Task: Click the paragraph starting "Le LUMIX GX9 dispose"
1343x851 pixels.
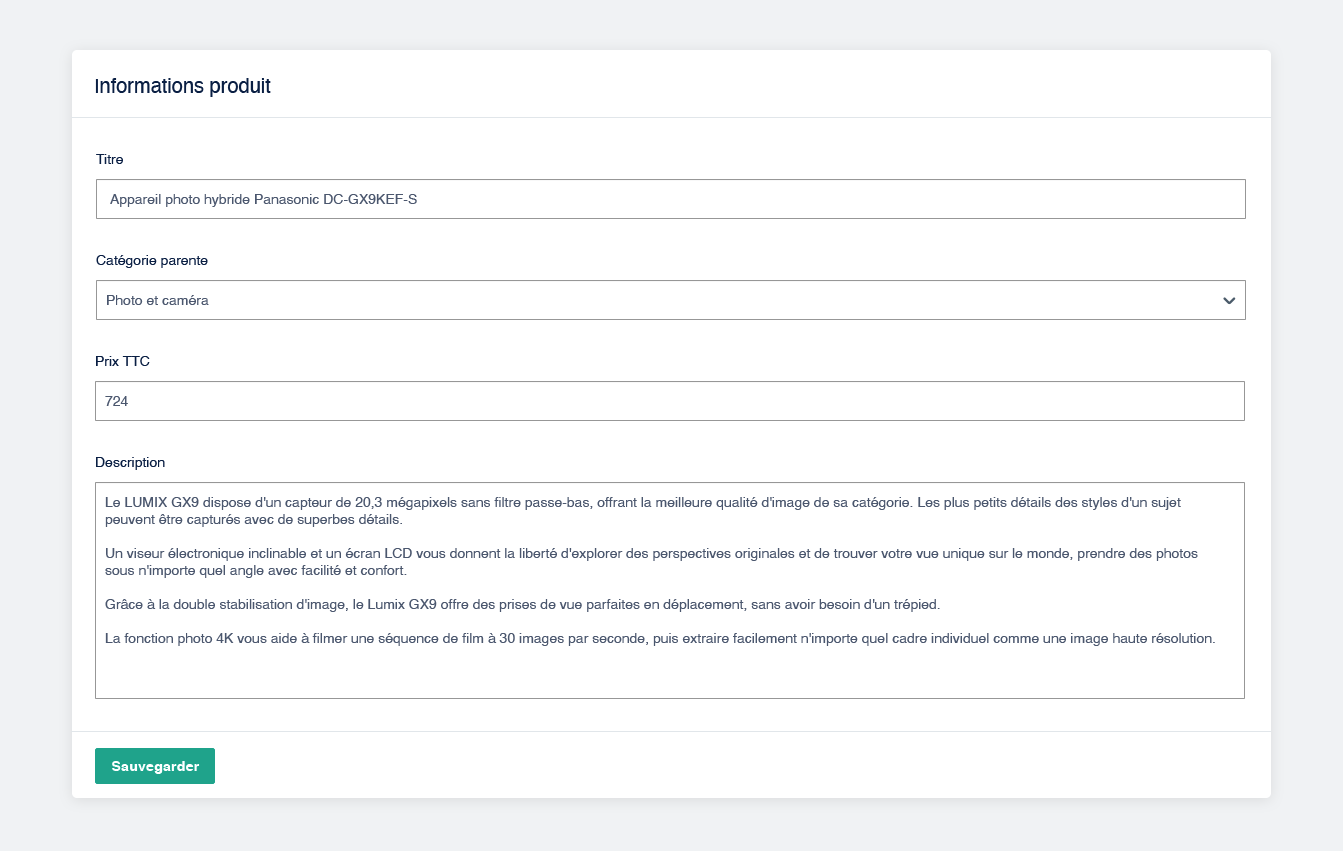Action: [643, 511]
